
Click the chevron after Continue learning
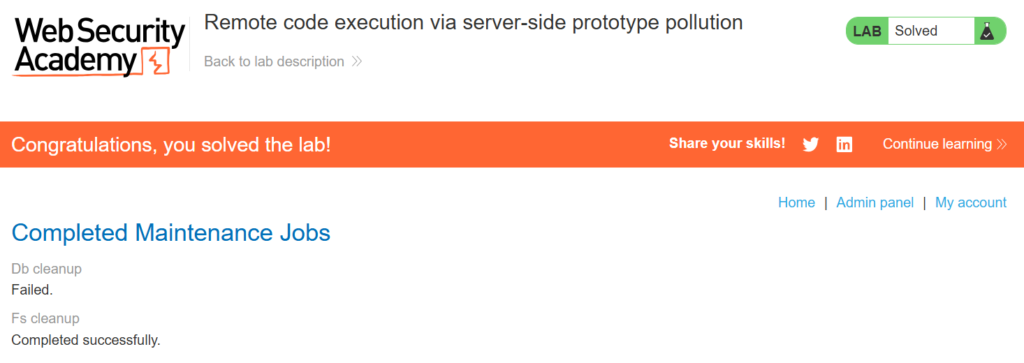click(x=1002, y=144)
